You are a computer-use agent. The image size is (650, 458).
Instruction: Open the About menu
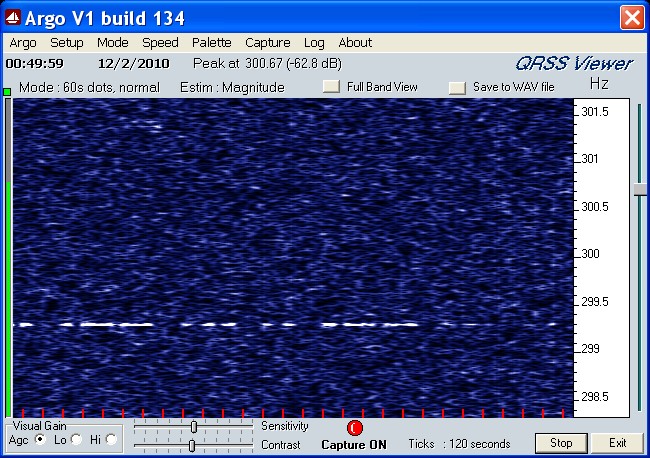(355, 43)
